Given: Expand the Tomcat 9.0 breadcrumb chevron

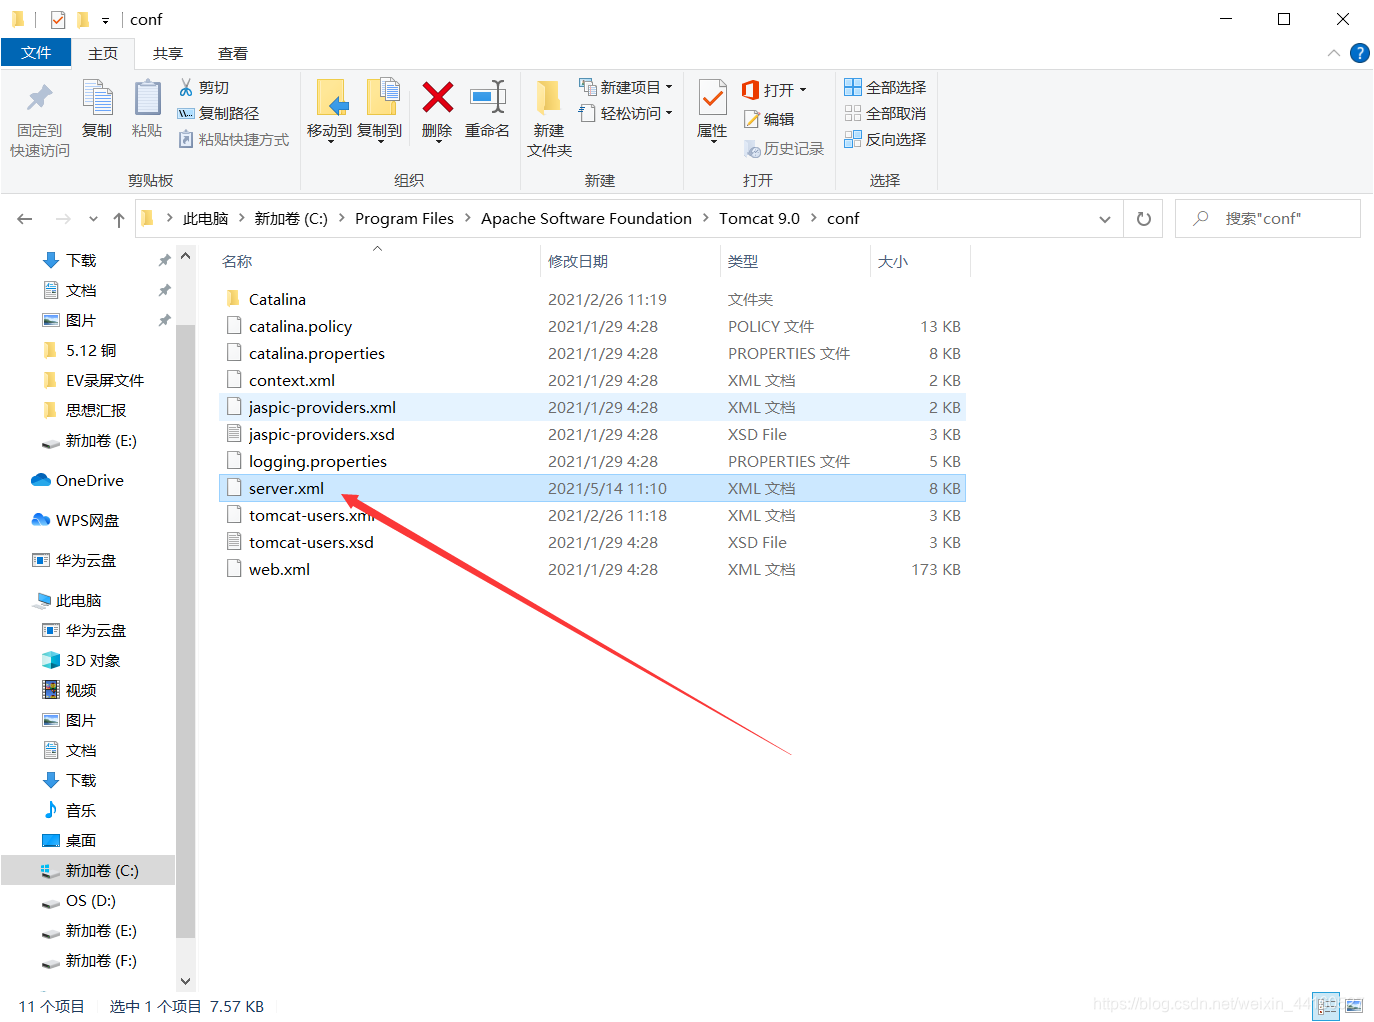Looking at the screenshot, I should pos(813,218).
